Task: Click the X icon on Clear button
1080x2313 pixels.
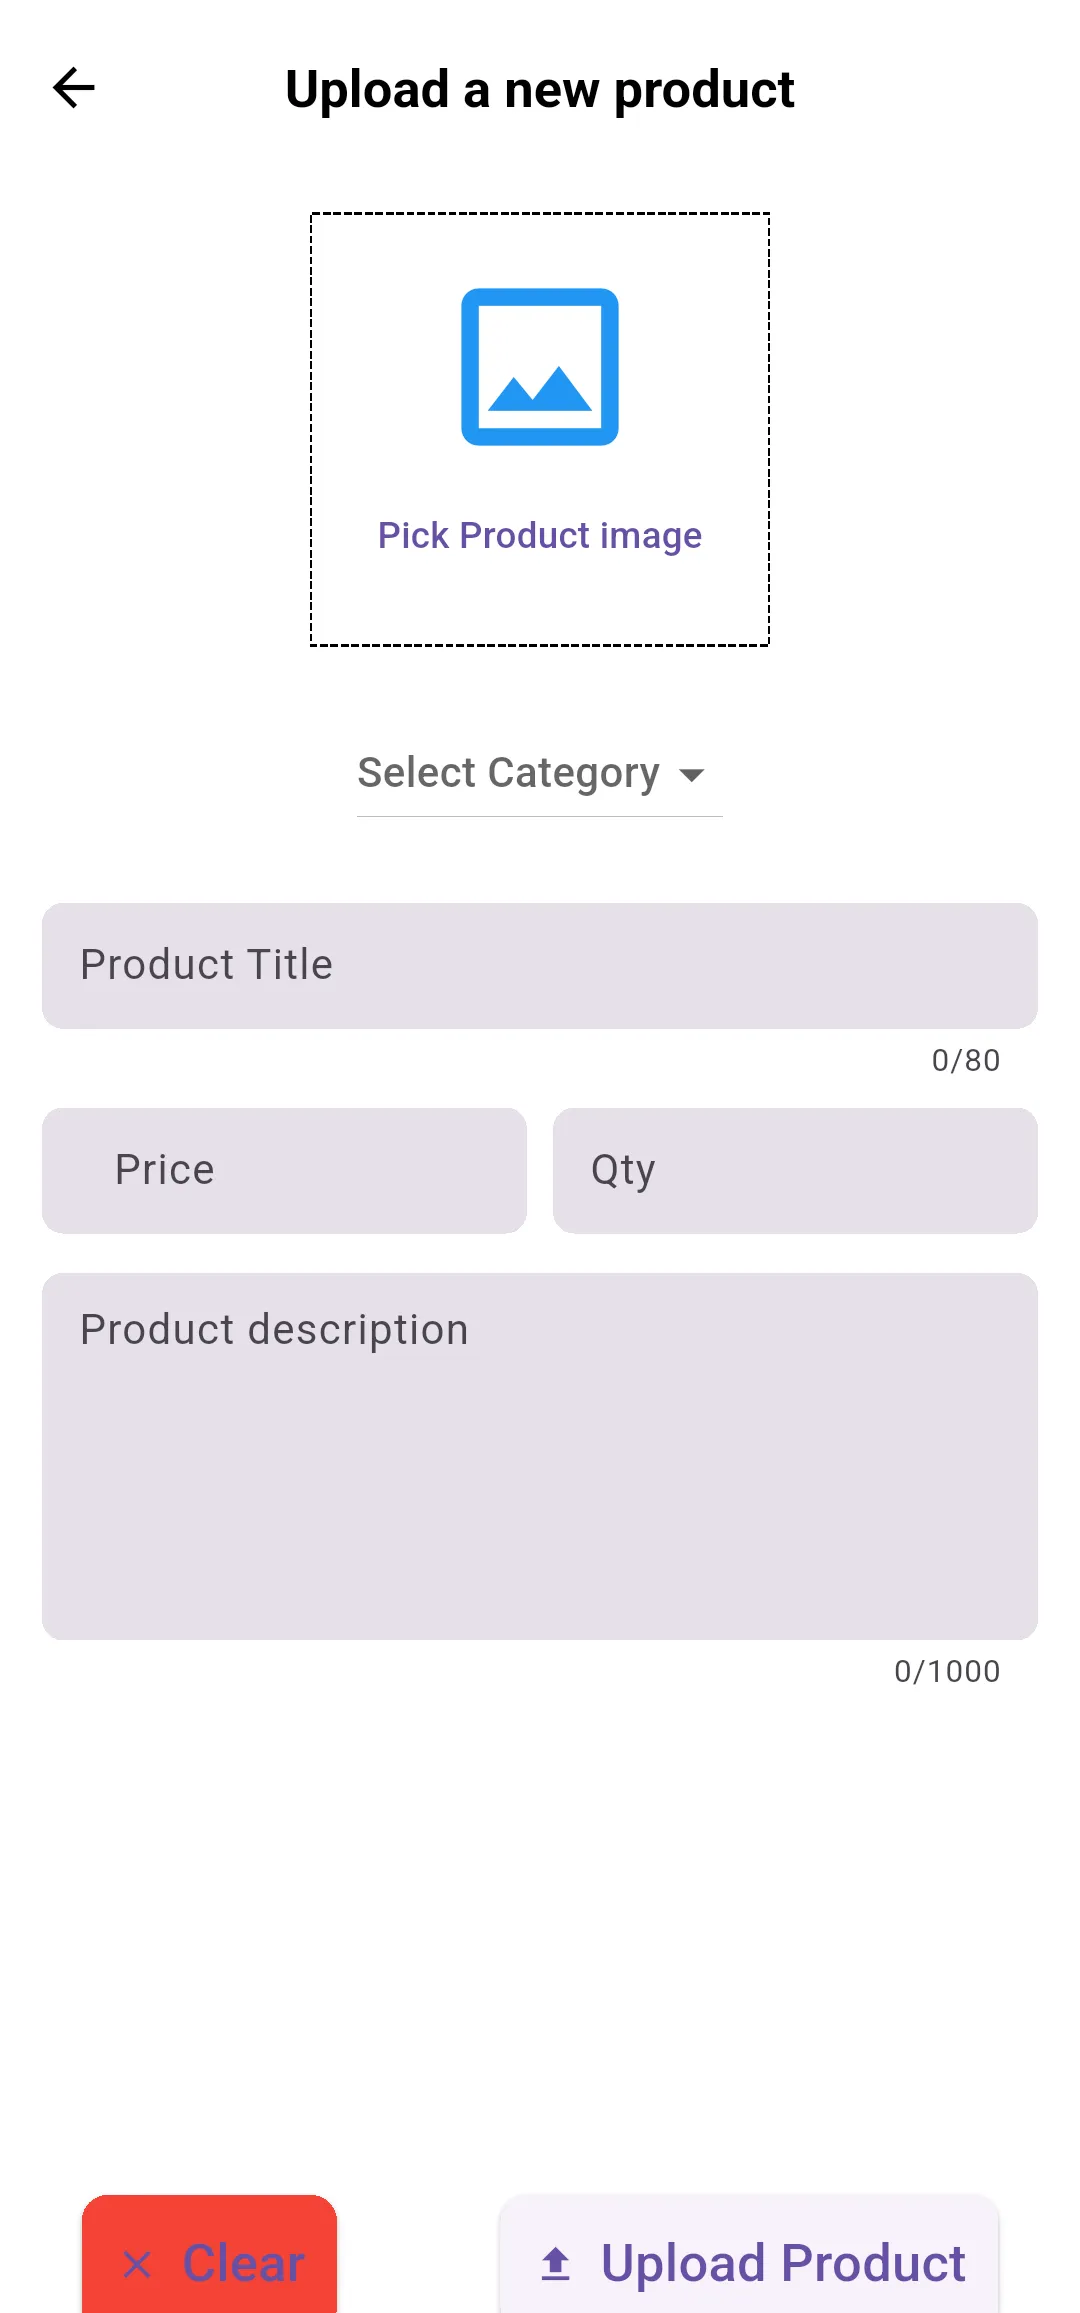Action: click(137, 2264)
